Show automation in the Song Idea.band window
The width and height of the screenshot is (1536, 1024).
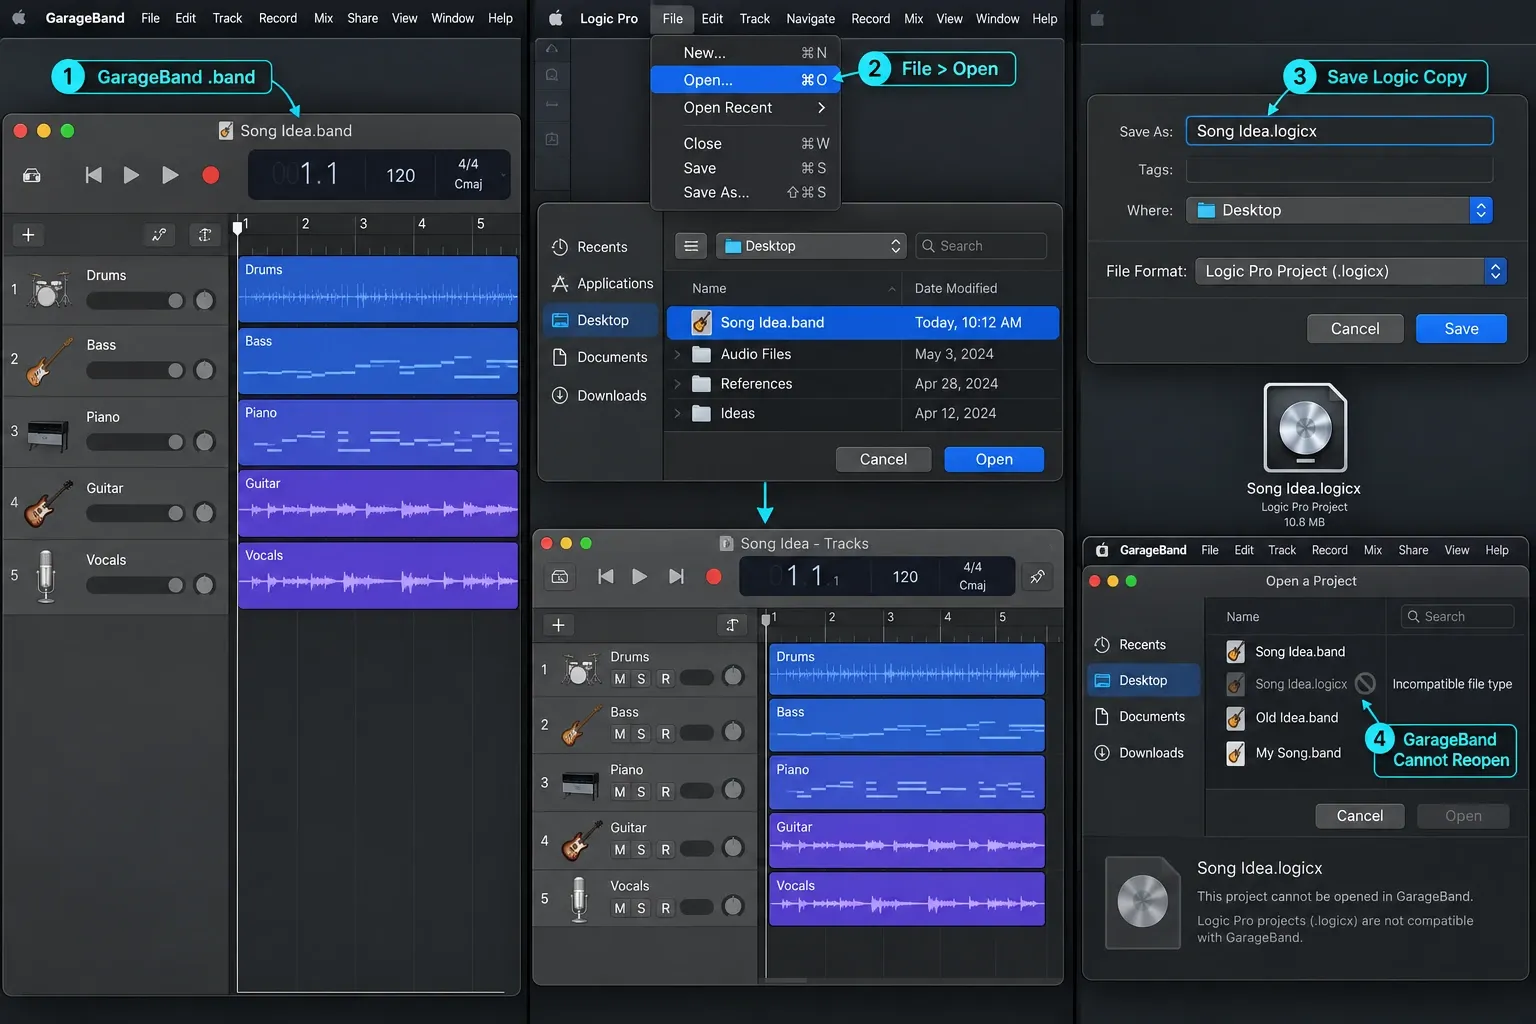[x=159, y=235]
